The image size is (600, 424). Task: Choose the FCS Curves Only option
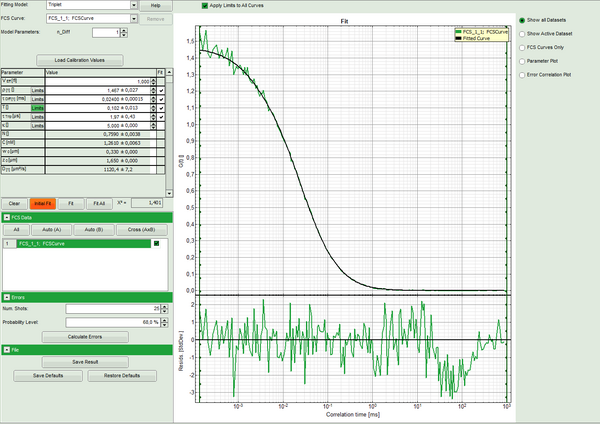tap(520, 46)
